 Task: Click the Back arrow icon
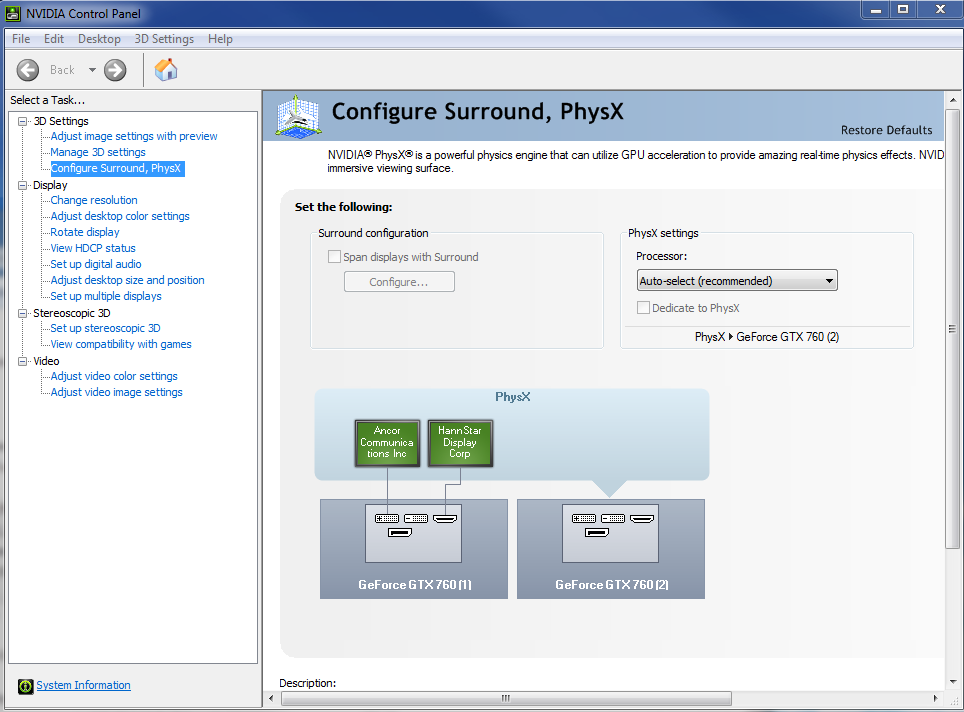[28, 70]
